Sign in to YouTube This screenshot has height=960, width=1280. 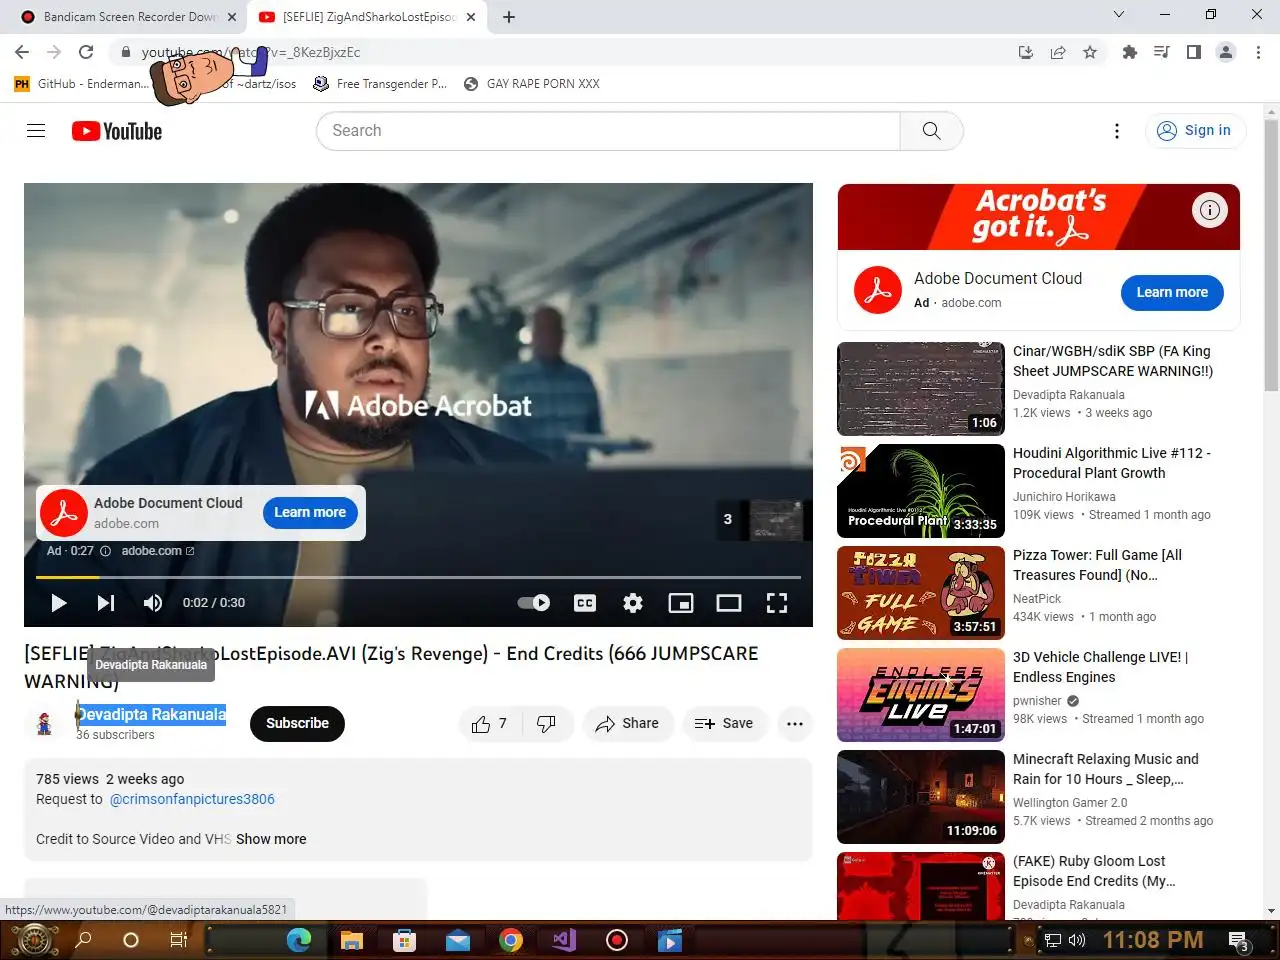point(1194,131)
